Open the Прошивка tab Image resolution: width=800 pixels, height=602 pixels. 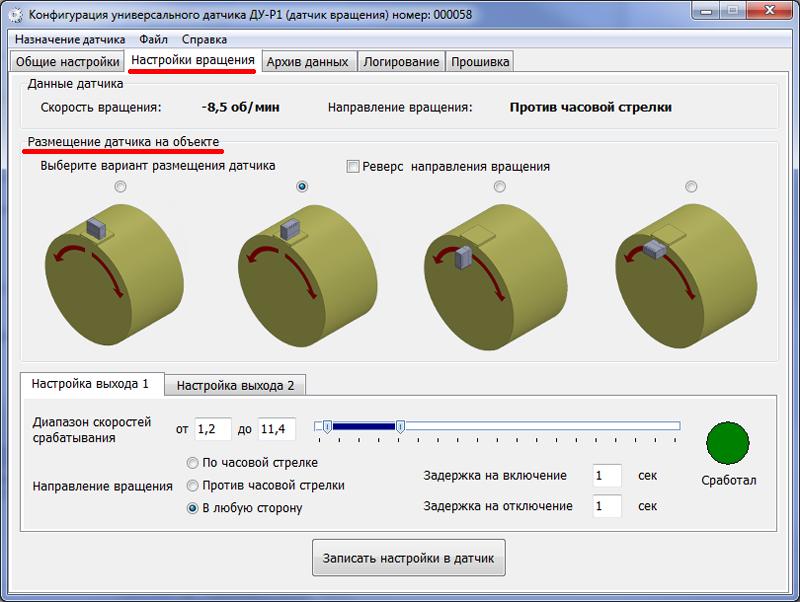[480, 62]
